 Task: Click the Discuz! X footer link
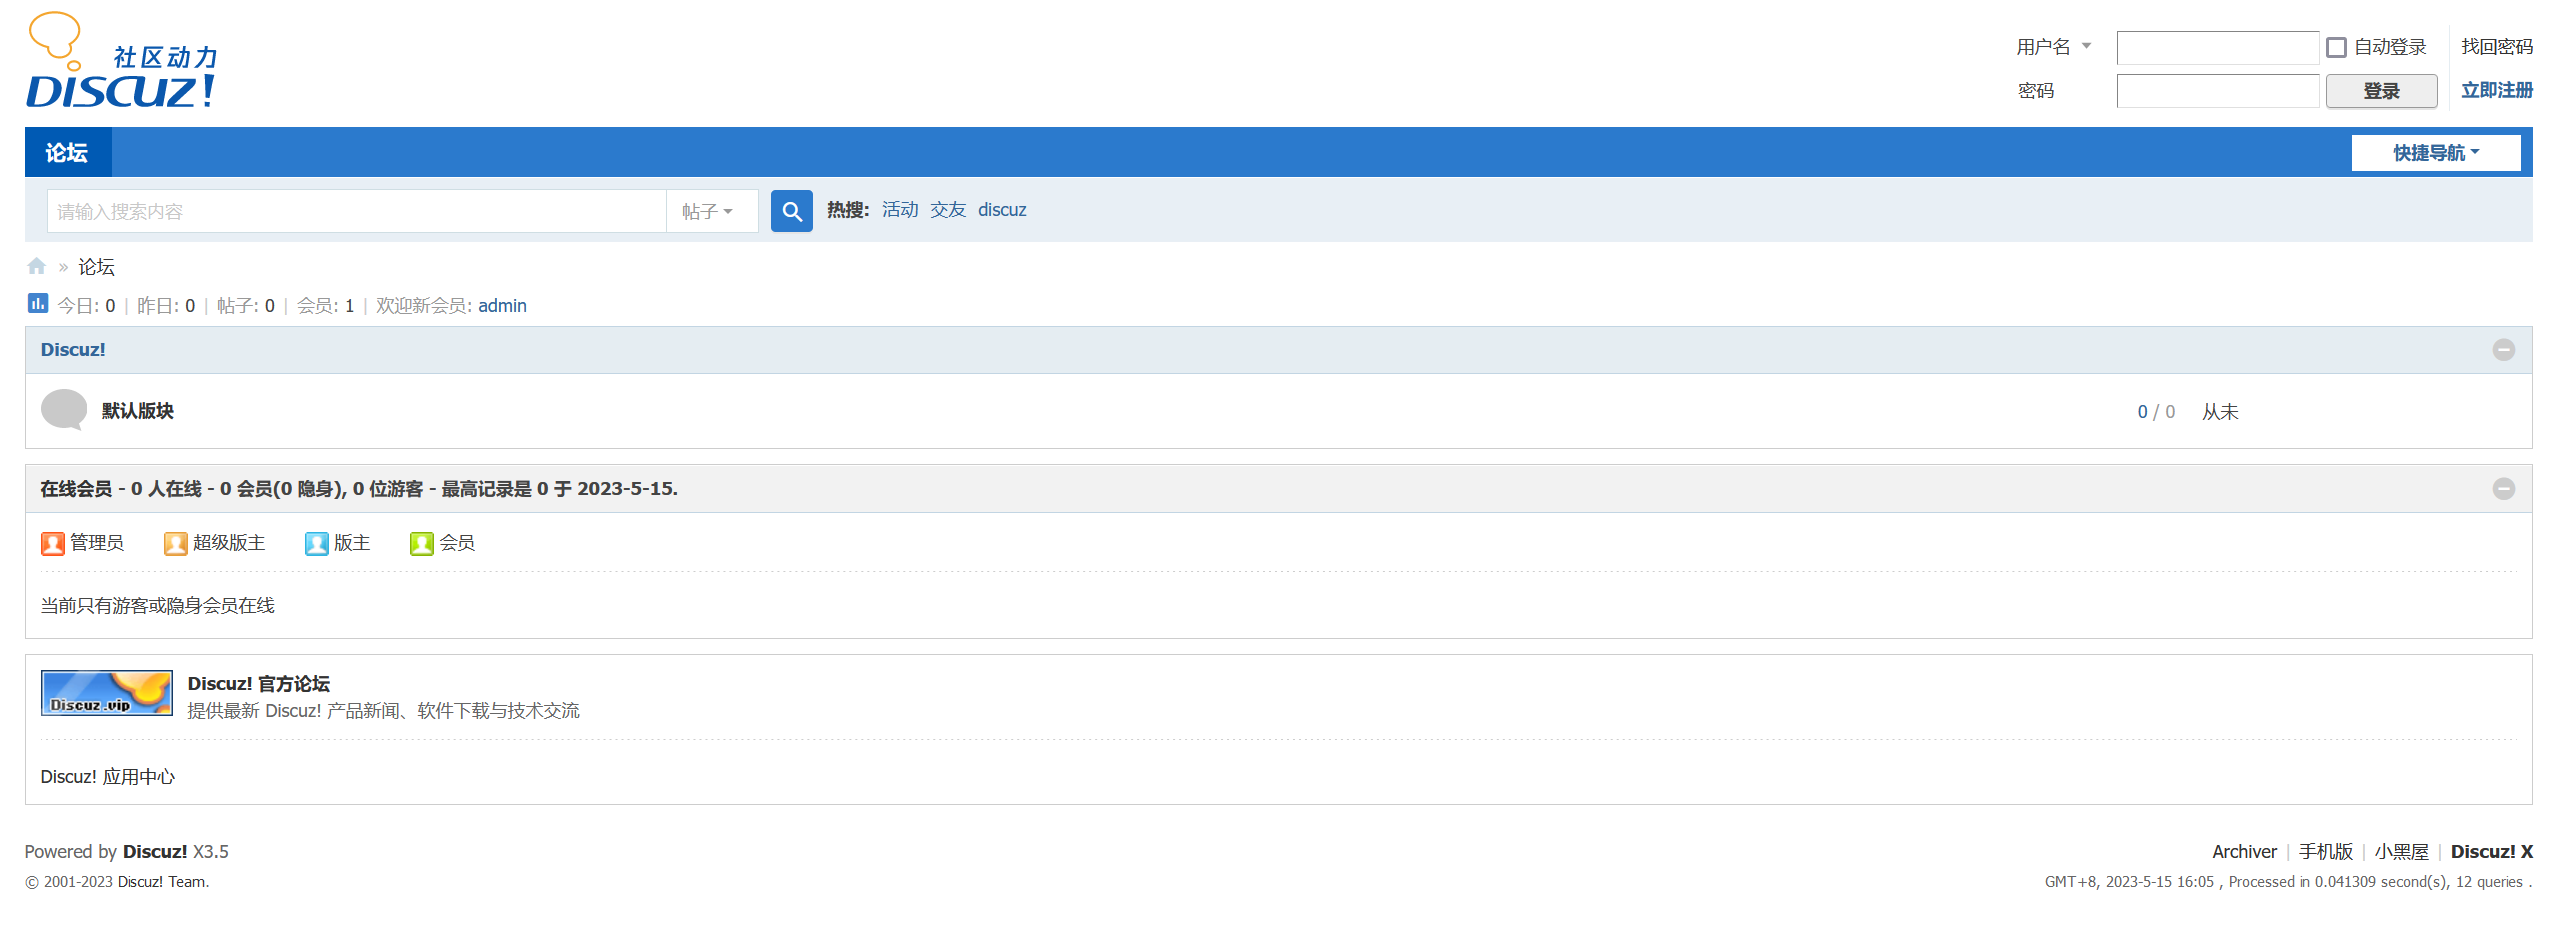pyautogui.click(x=2491, y=852)
